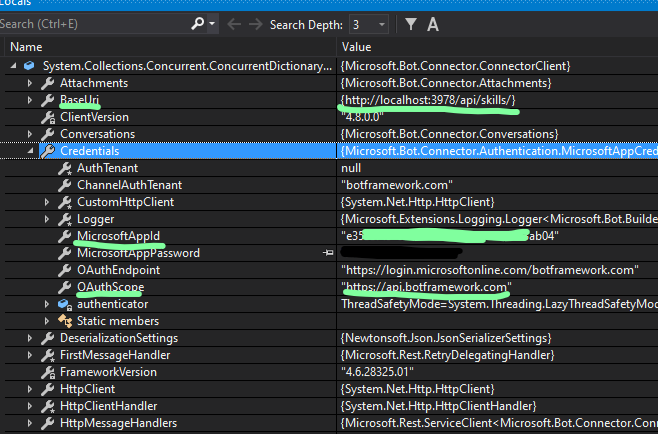Open the search options dropdown arrow
This screenshot has height=434, width=658.
pos(212,24)
